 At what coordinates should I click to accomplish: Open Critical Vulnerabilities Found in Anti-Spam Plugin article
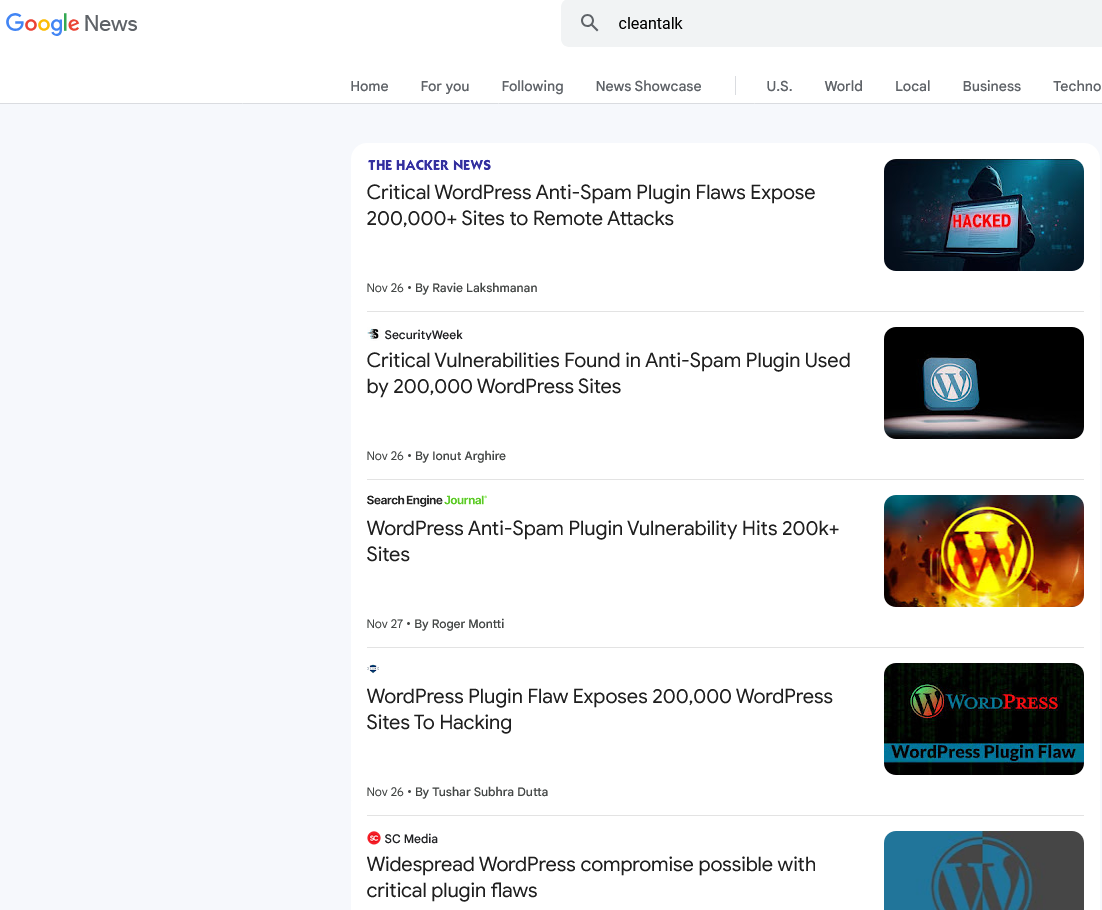point(608,373)
